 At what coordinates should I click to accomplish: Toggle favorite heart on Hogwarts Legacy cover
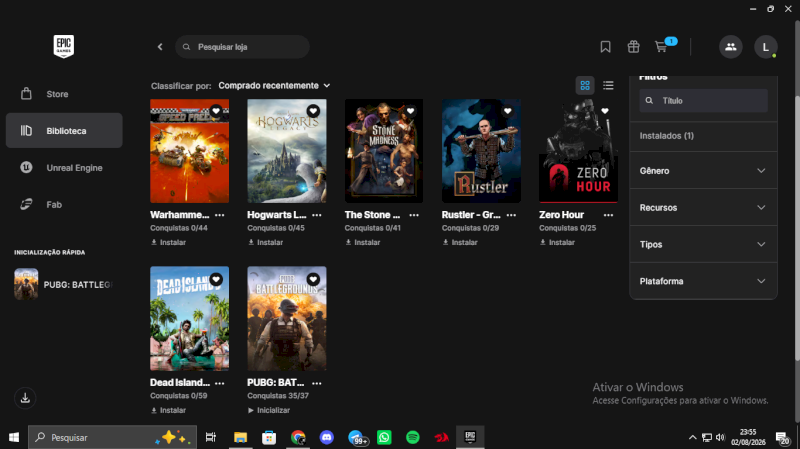[313, 111]
